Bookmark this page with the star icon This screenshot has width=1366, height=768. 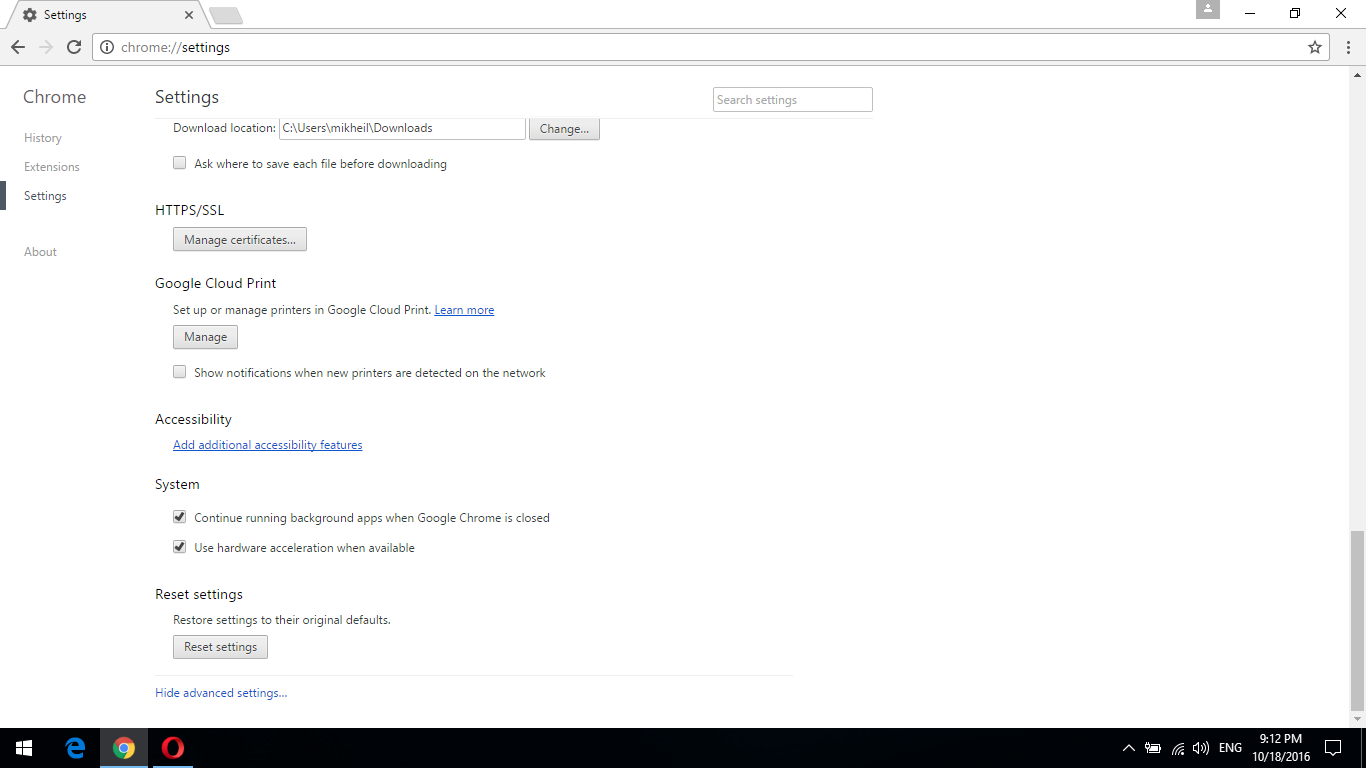click(x=1315, y=47)
